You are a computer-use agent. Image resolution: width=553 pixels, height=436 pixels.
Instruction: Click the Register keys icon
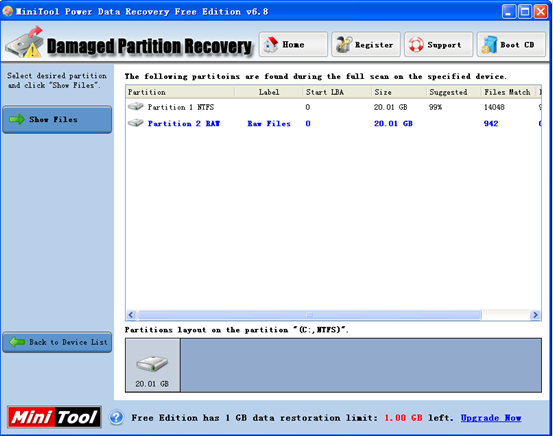pyautogui.click(x=344, y=44)
